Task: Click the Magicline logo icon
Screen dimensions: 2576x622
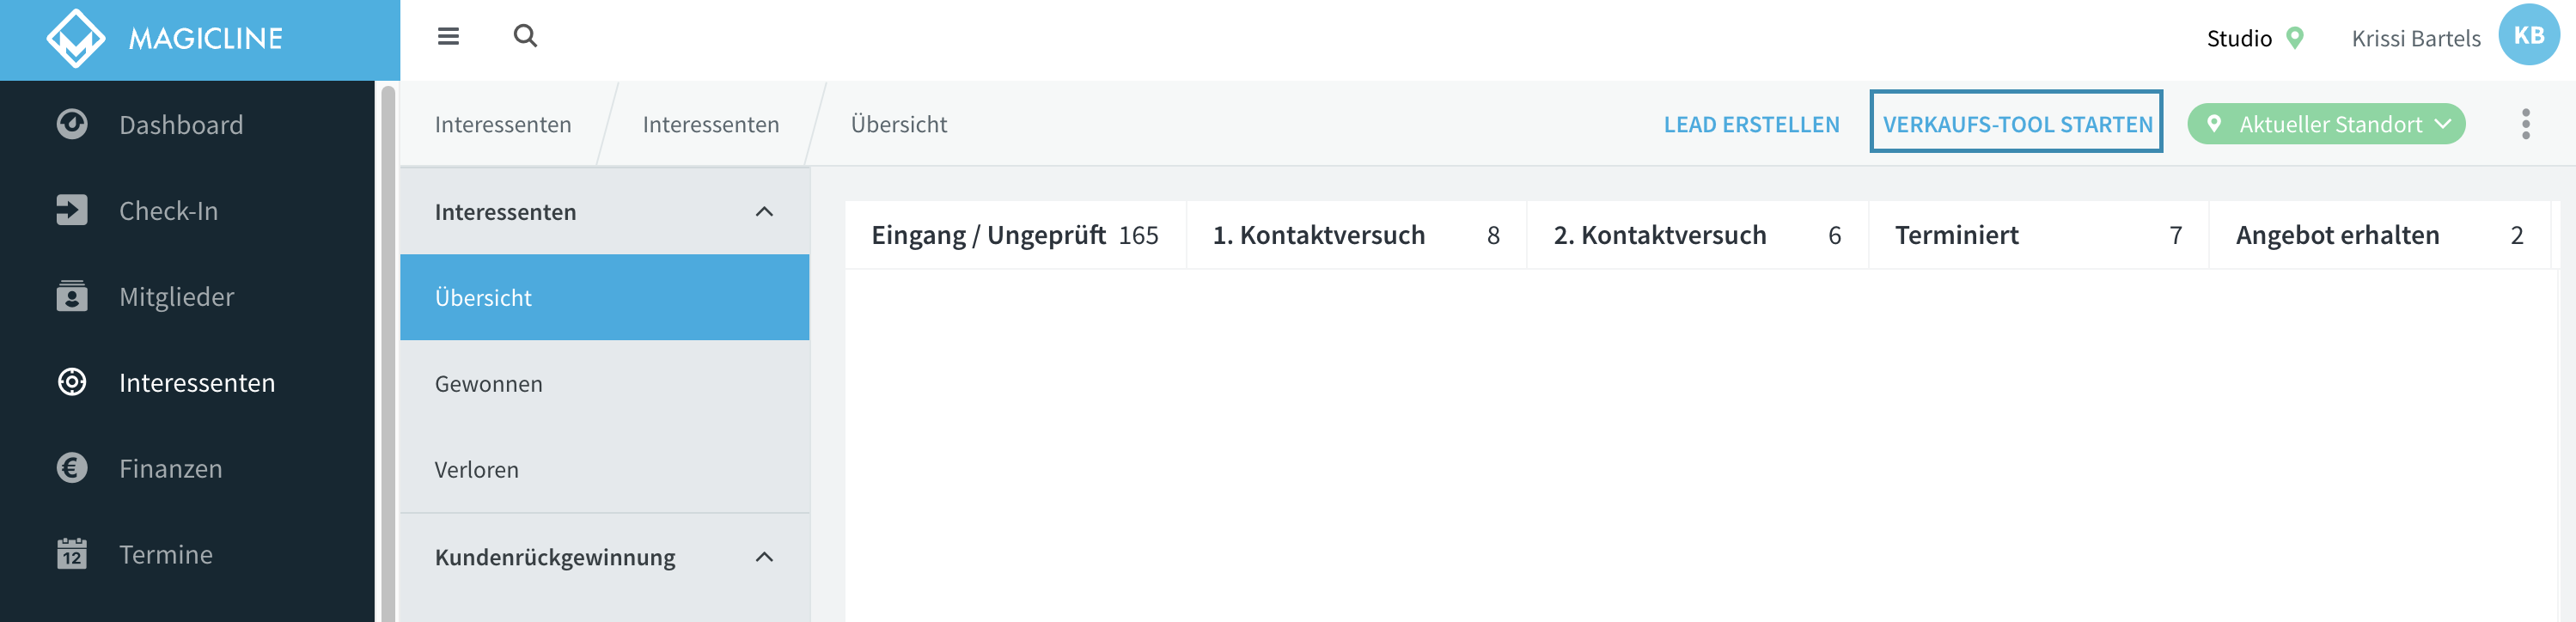Action: 76,39
